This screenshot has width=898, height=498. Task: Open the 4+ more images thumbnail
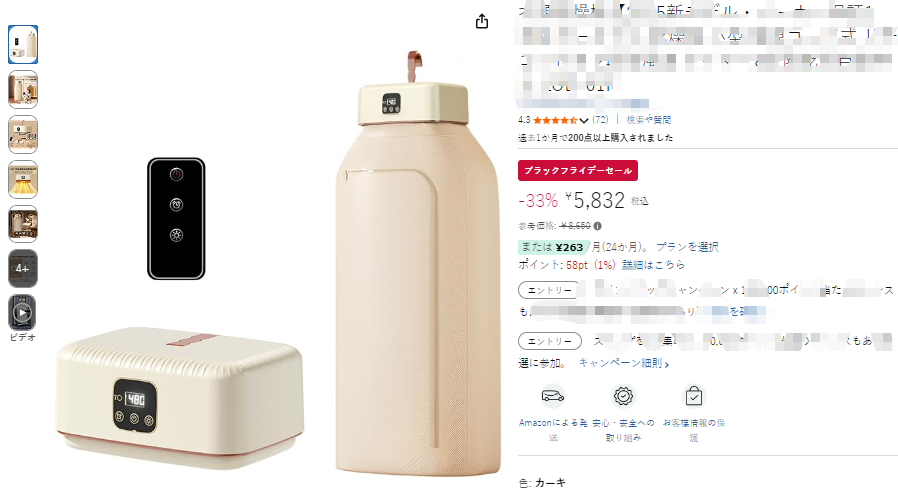pos(23,268)
